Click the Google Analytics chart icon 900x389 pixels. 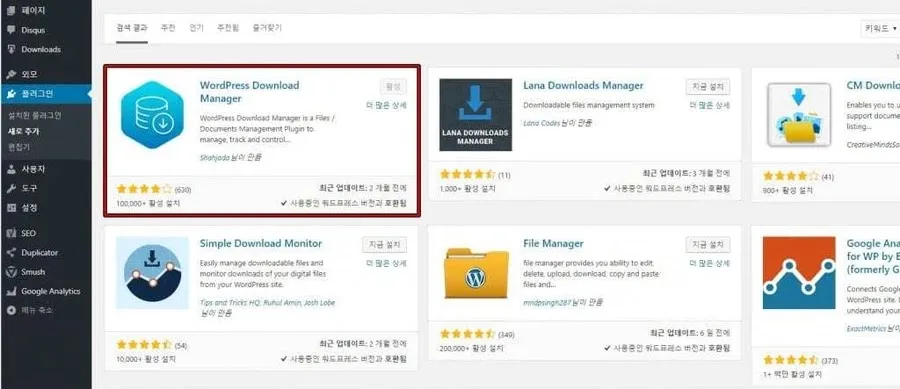[11, 291]
